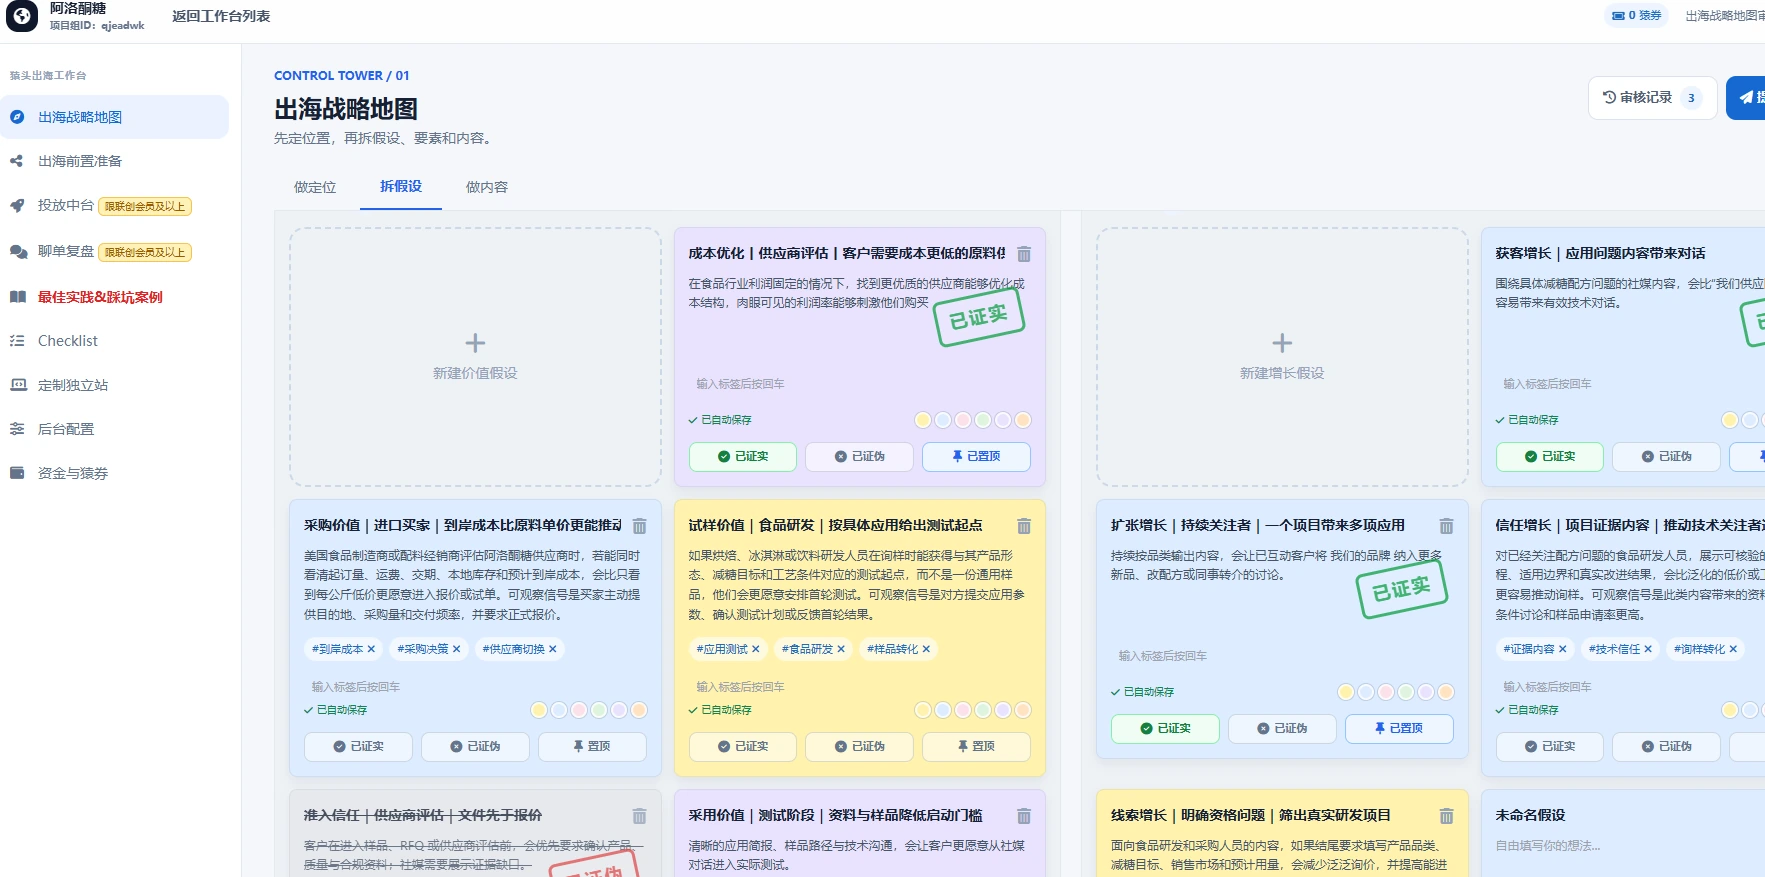
Task: Select the 拆假设 tab
Action: 401,186
